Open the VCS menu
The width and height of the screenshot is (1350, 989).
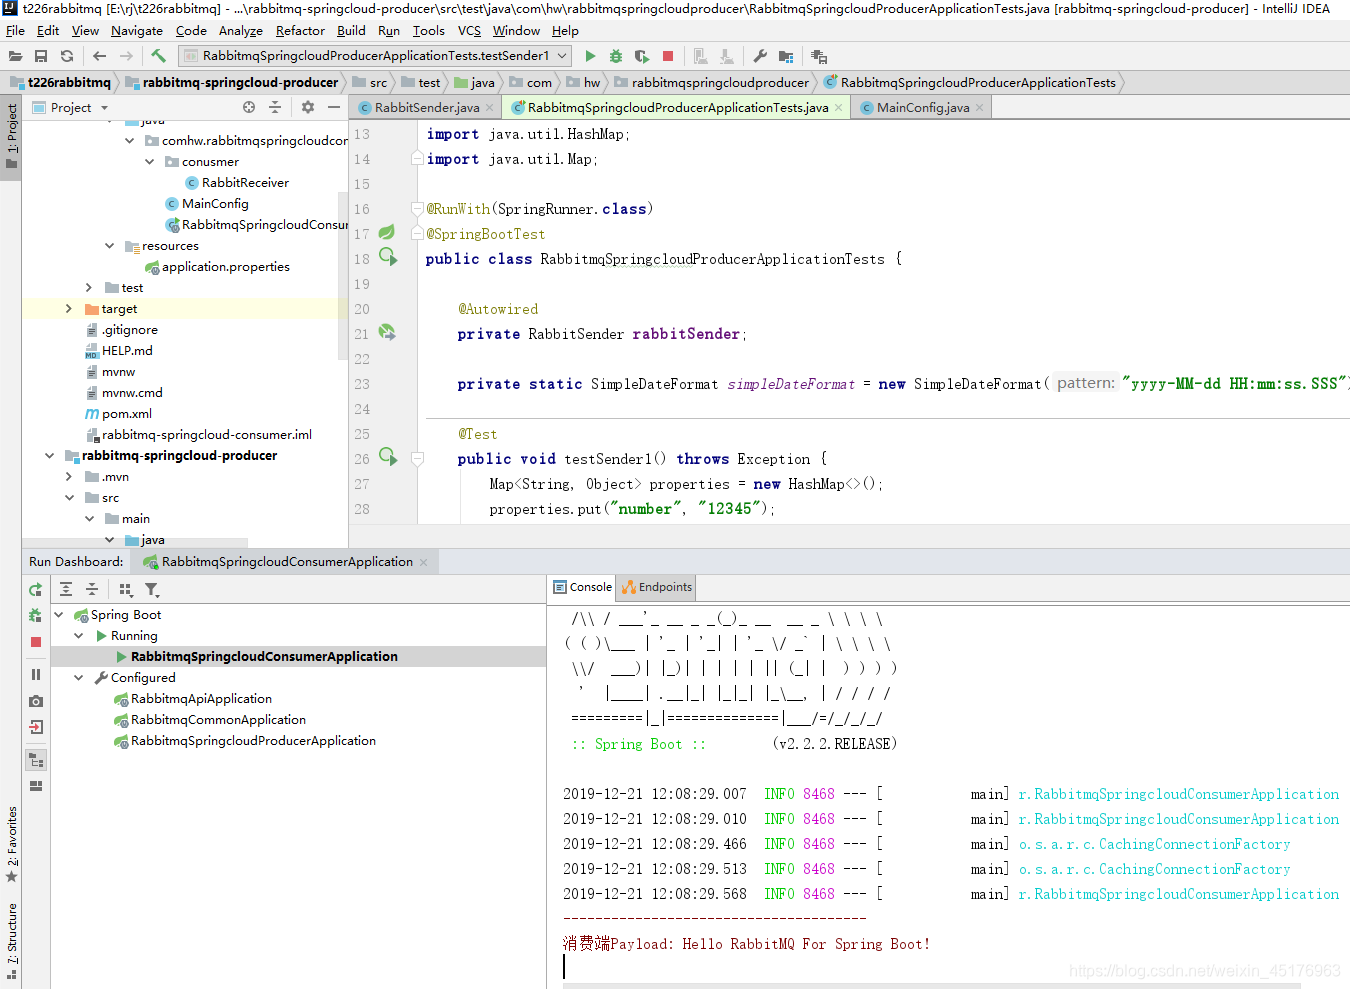coord(469,31)
